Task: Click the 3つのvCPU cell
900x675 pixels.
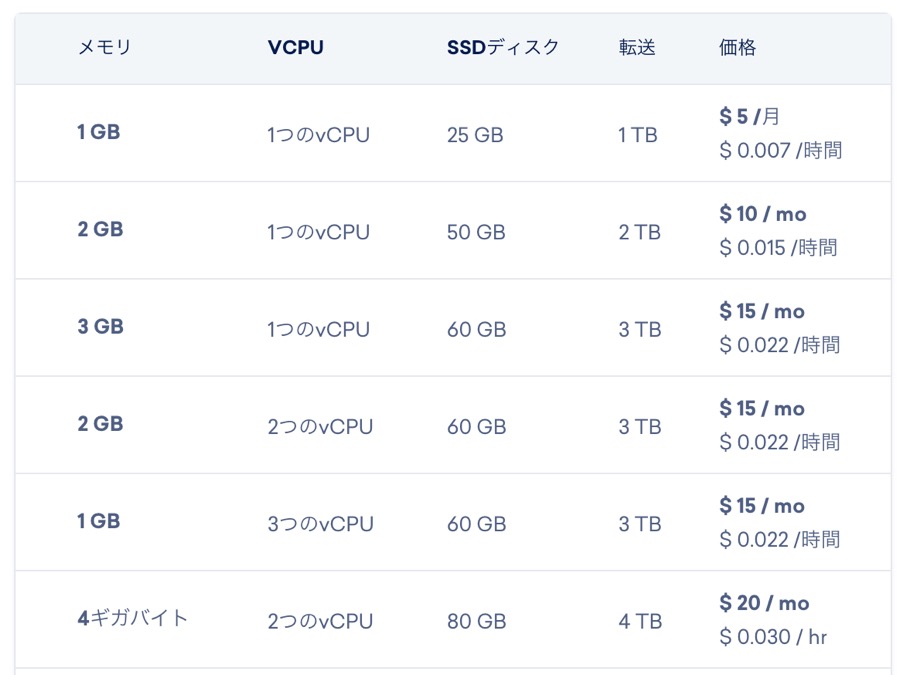Action: (320, 524)
